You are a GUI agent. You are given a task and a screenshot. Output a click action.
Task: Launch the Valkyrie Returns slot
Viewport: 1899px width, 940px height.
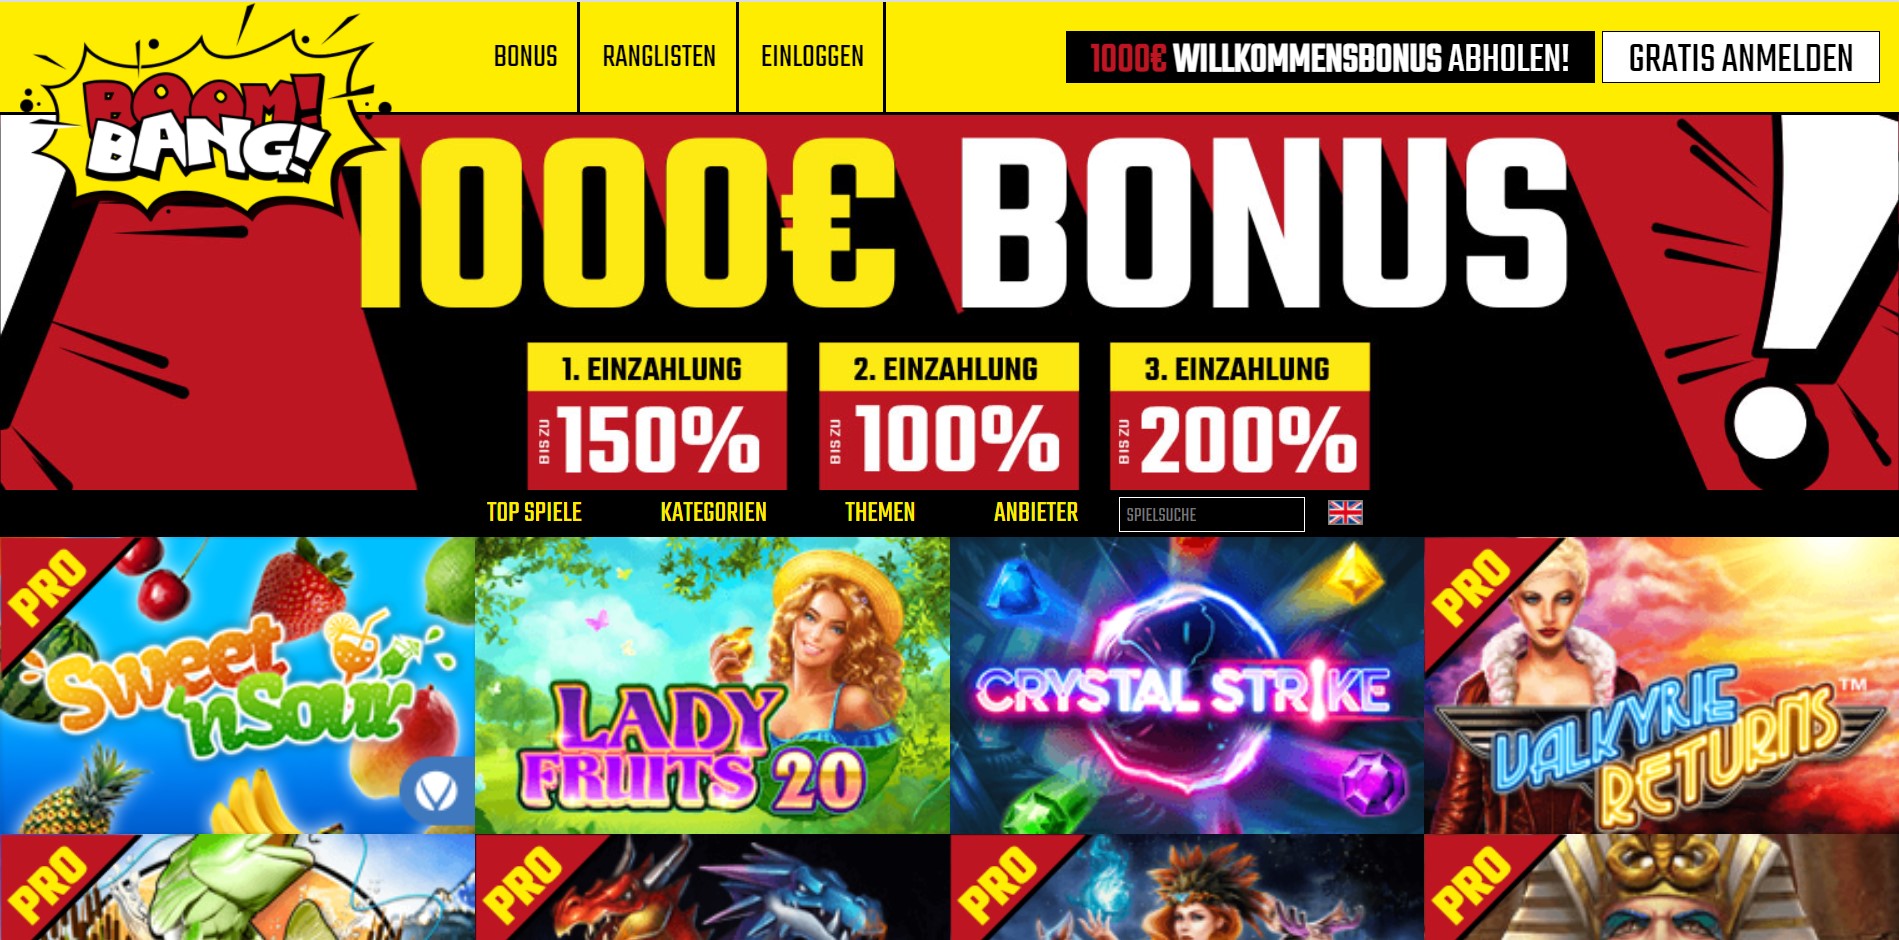(x=1661, y=685)
